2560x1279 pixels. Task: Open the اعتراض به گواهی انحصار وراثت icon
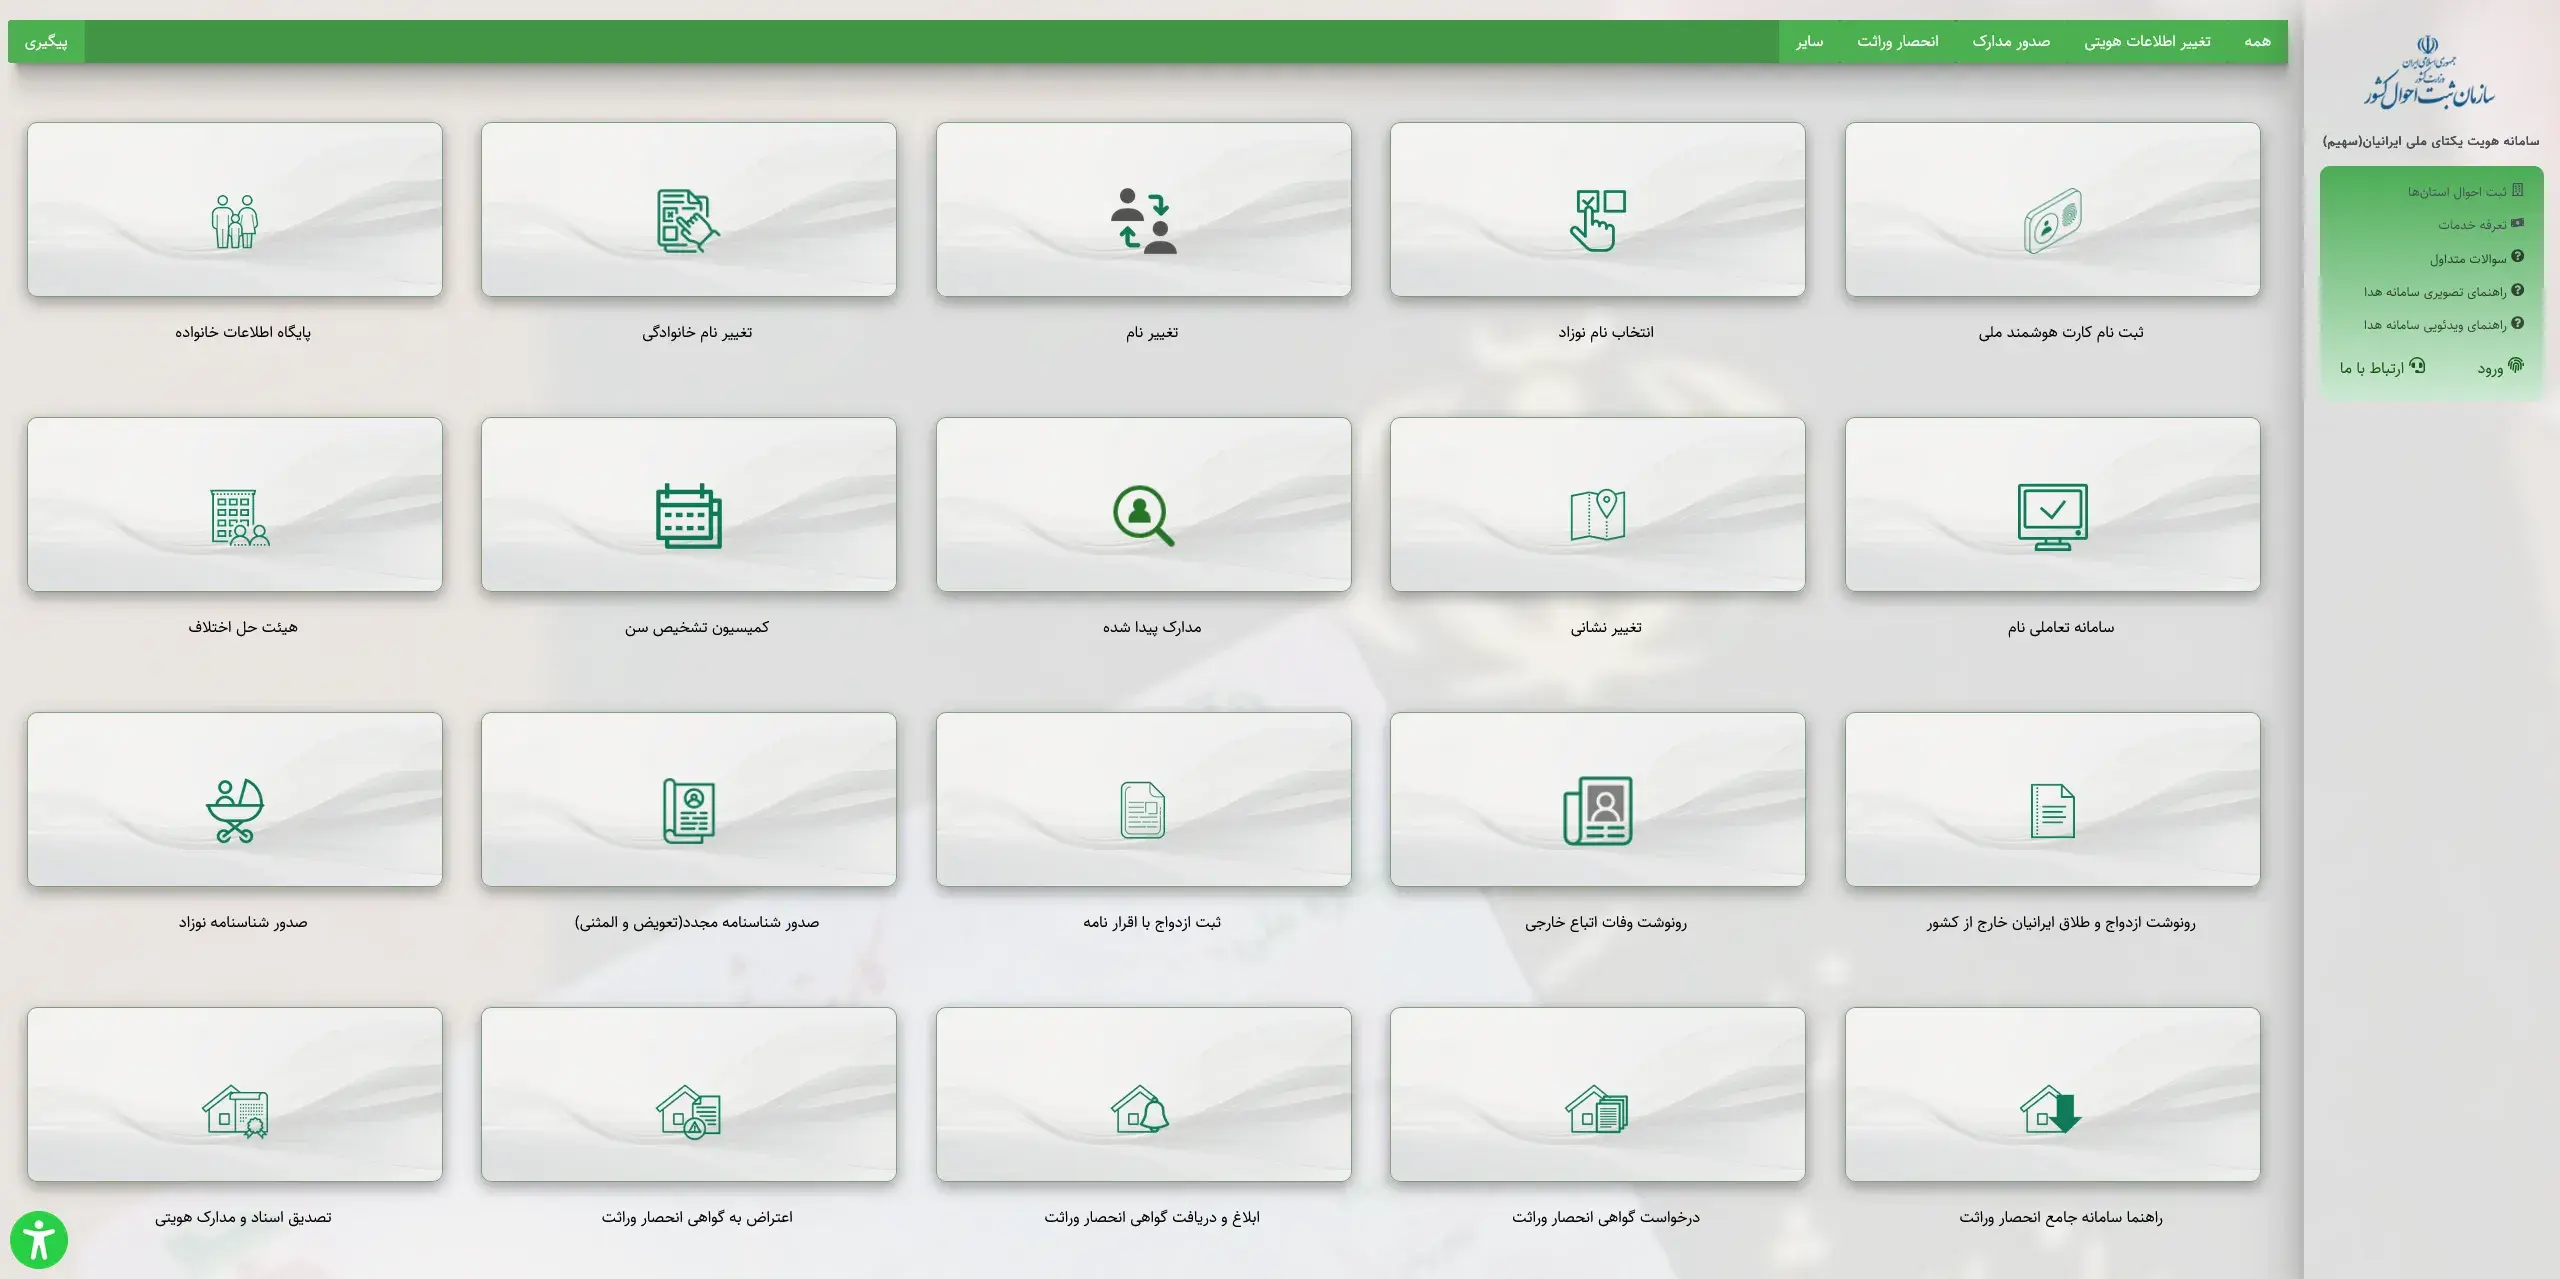689,1112
